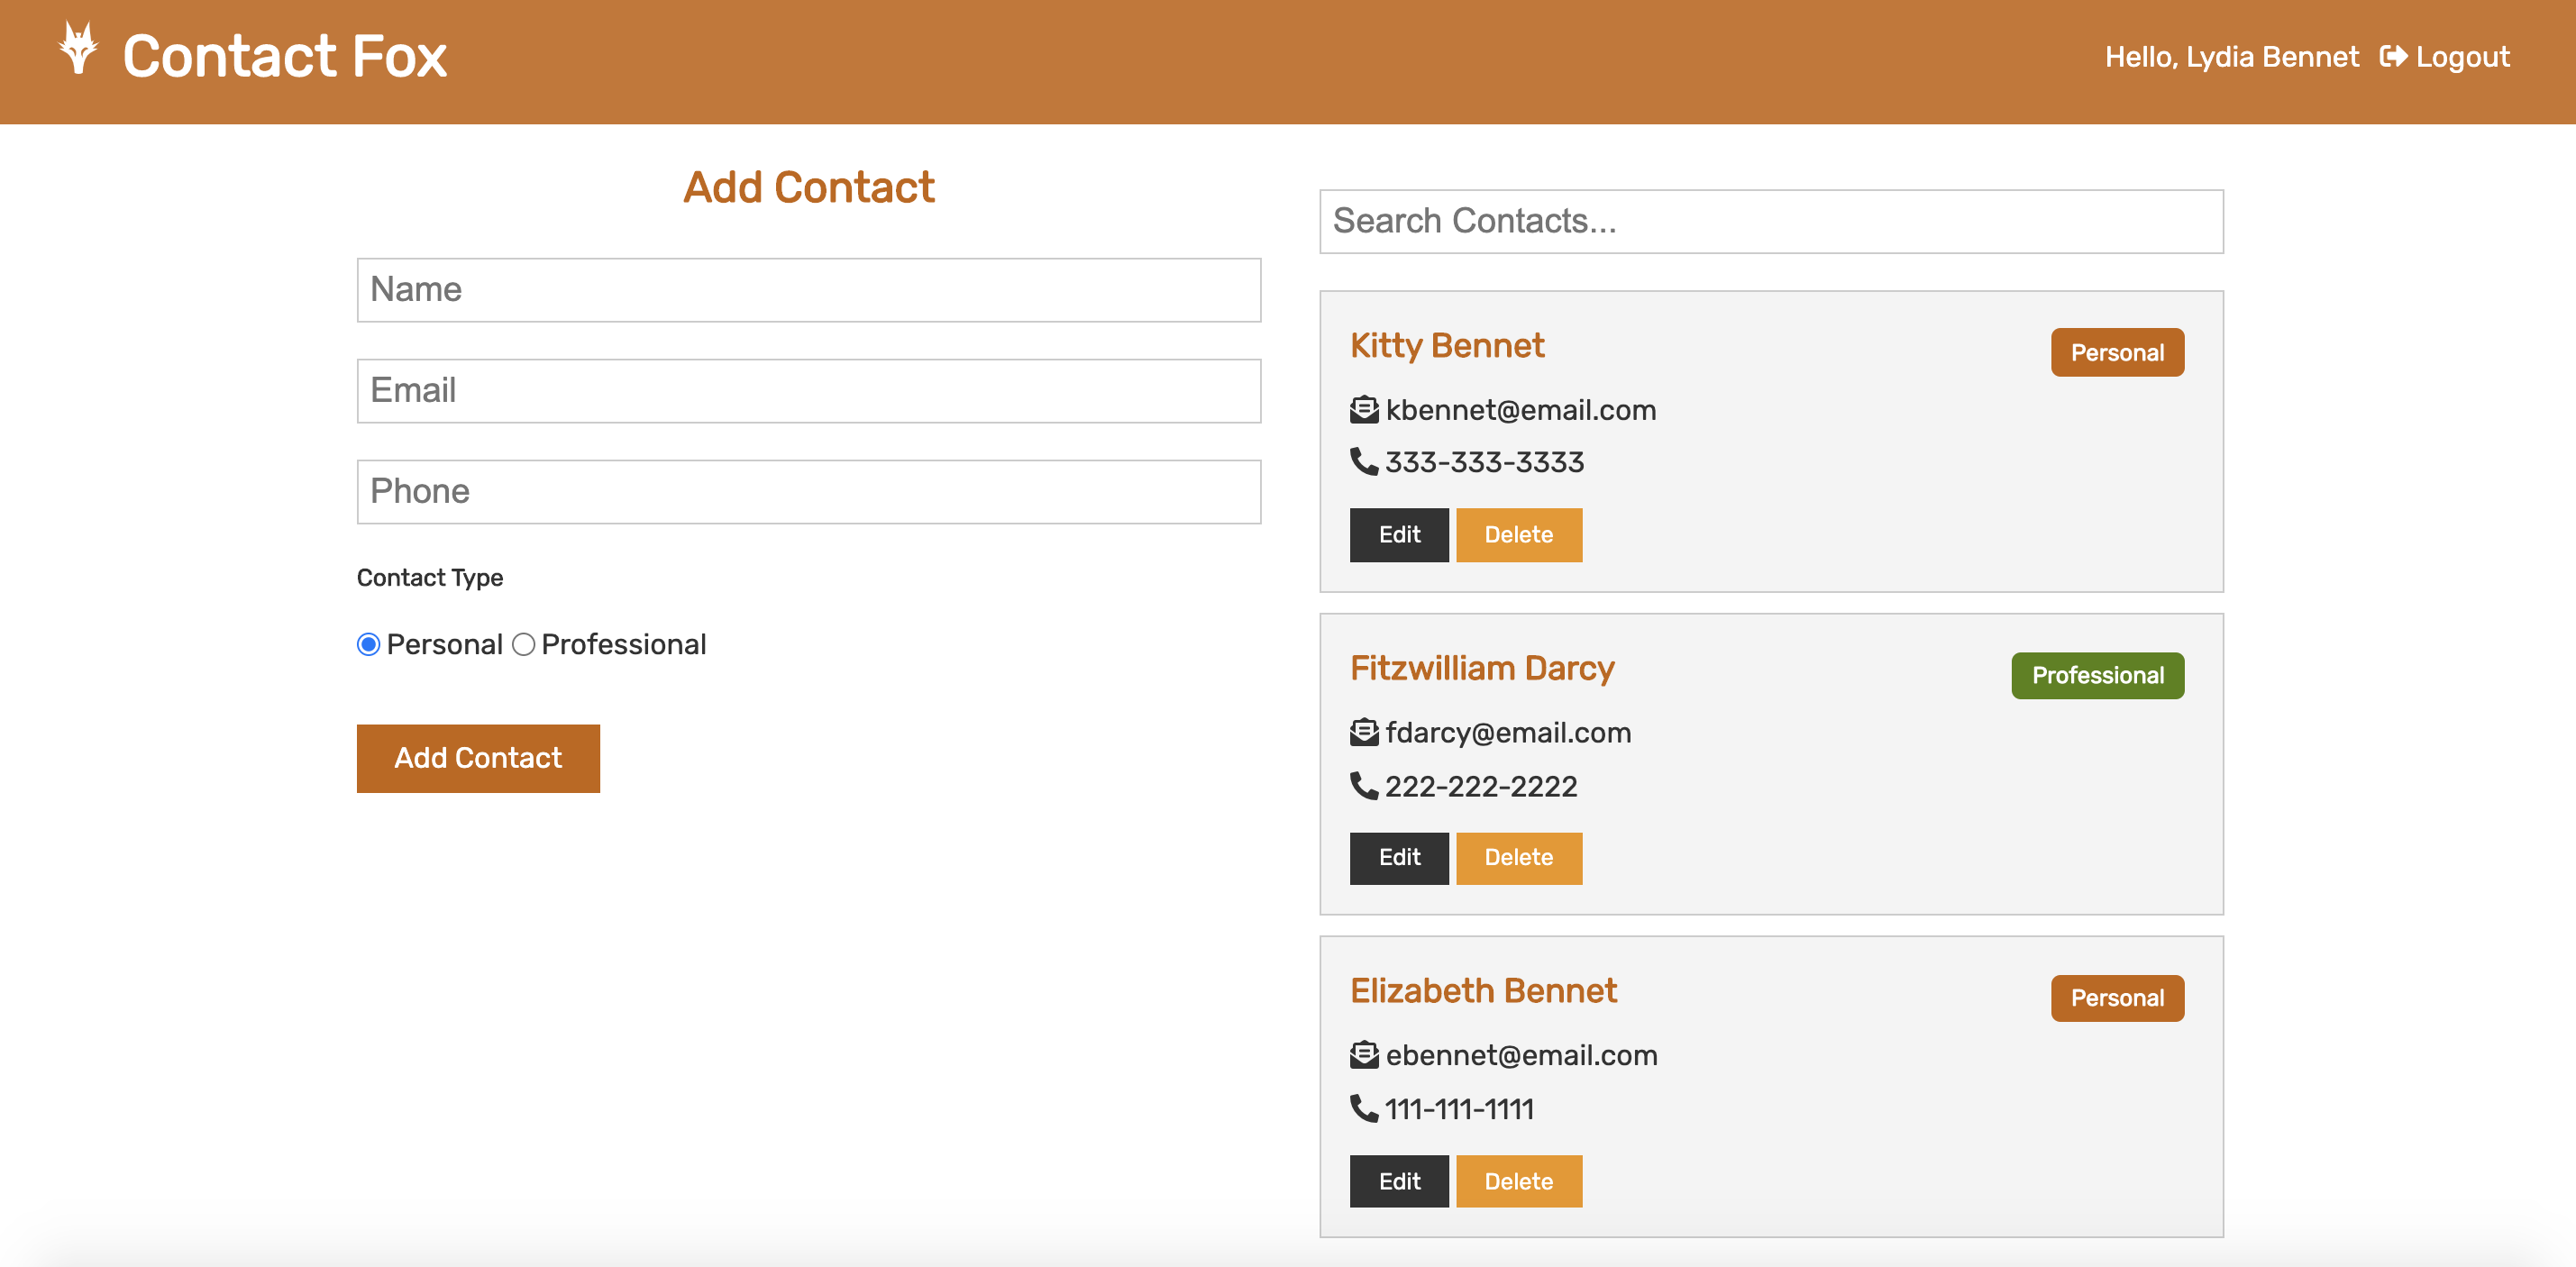This screenshot has height=1267, width=2576.
Task: Click Fitzwilliam Darcy's email envelope icon
Action: click(x=1364, y=733)
